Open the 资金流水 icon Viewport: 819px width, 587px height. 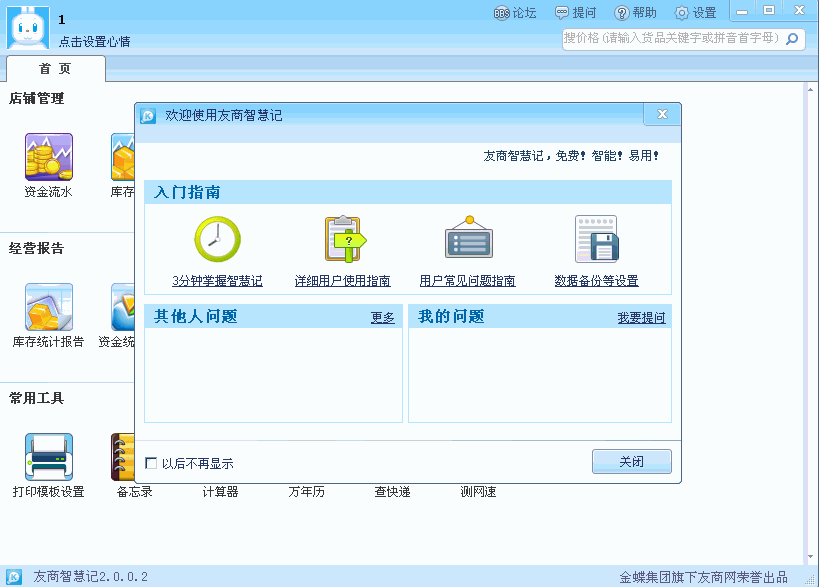(x=49, y=157)
